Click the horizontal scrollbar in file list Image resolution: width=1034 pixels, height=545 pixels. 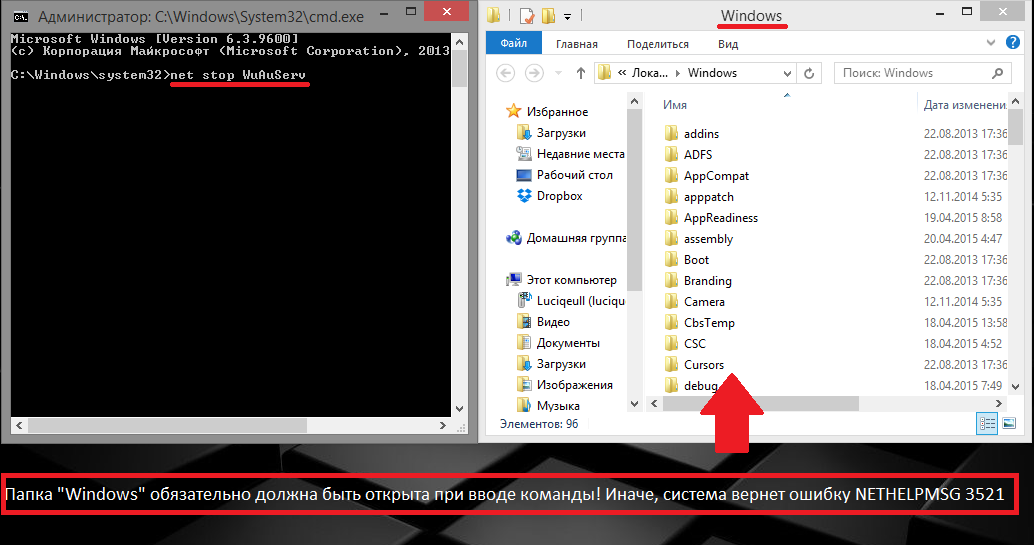tap(760, 403)
